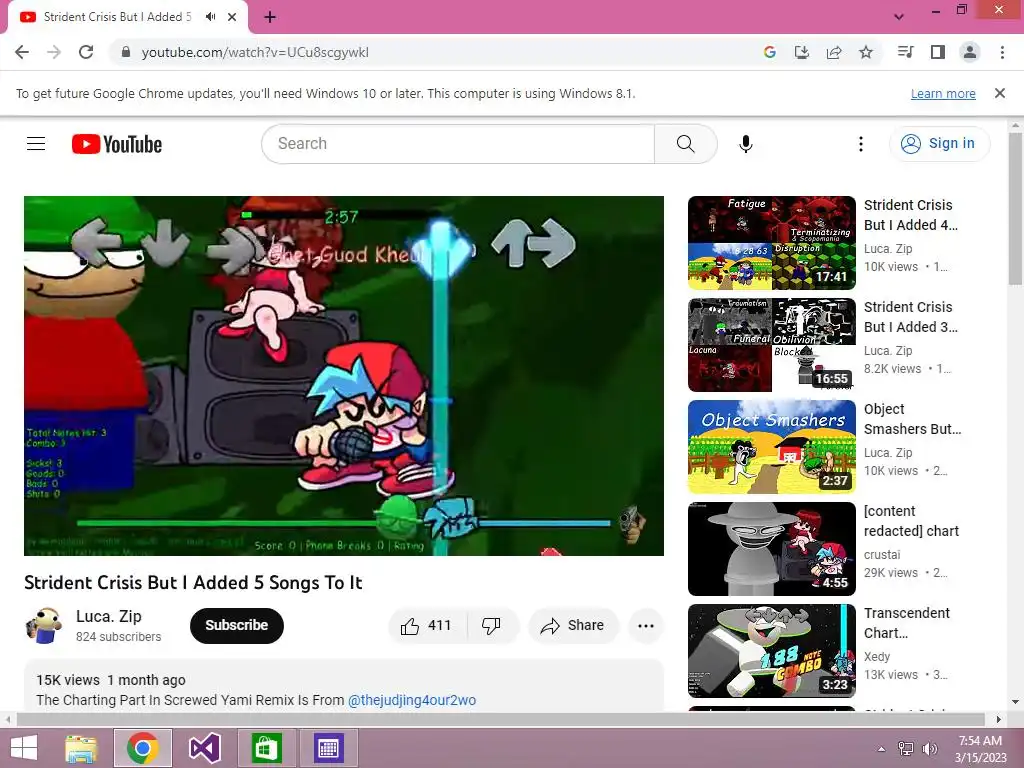Open the taskbar clock and date
This screenshot has height=768, width=1024.
[980, 749]
